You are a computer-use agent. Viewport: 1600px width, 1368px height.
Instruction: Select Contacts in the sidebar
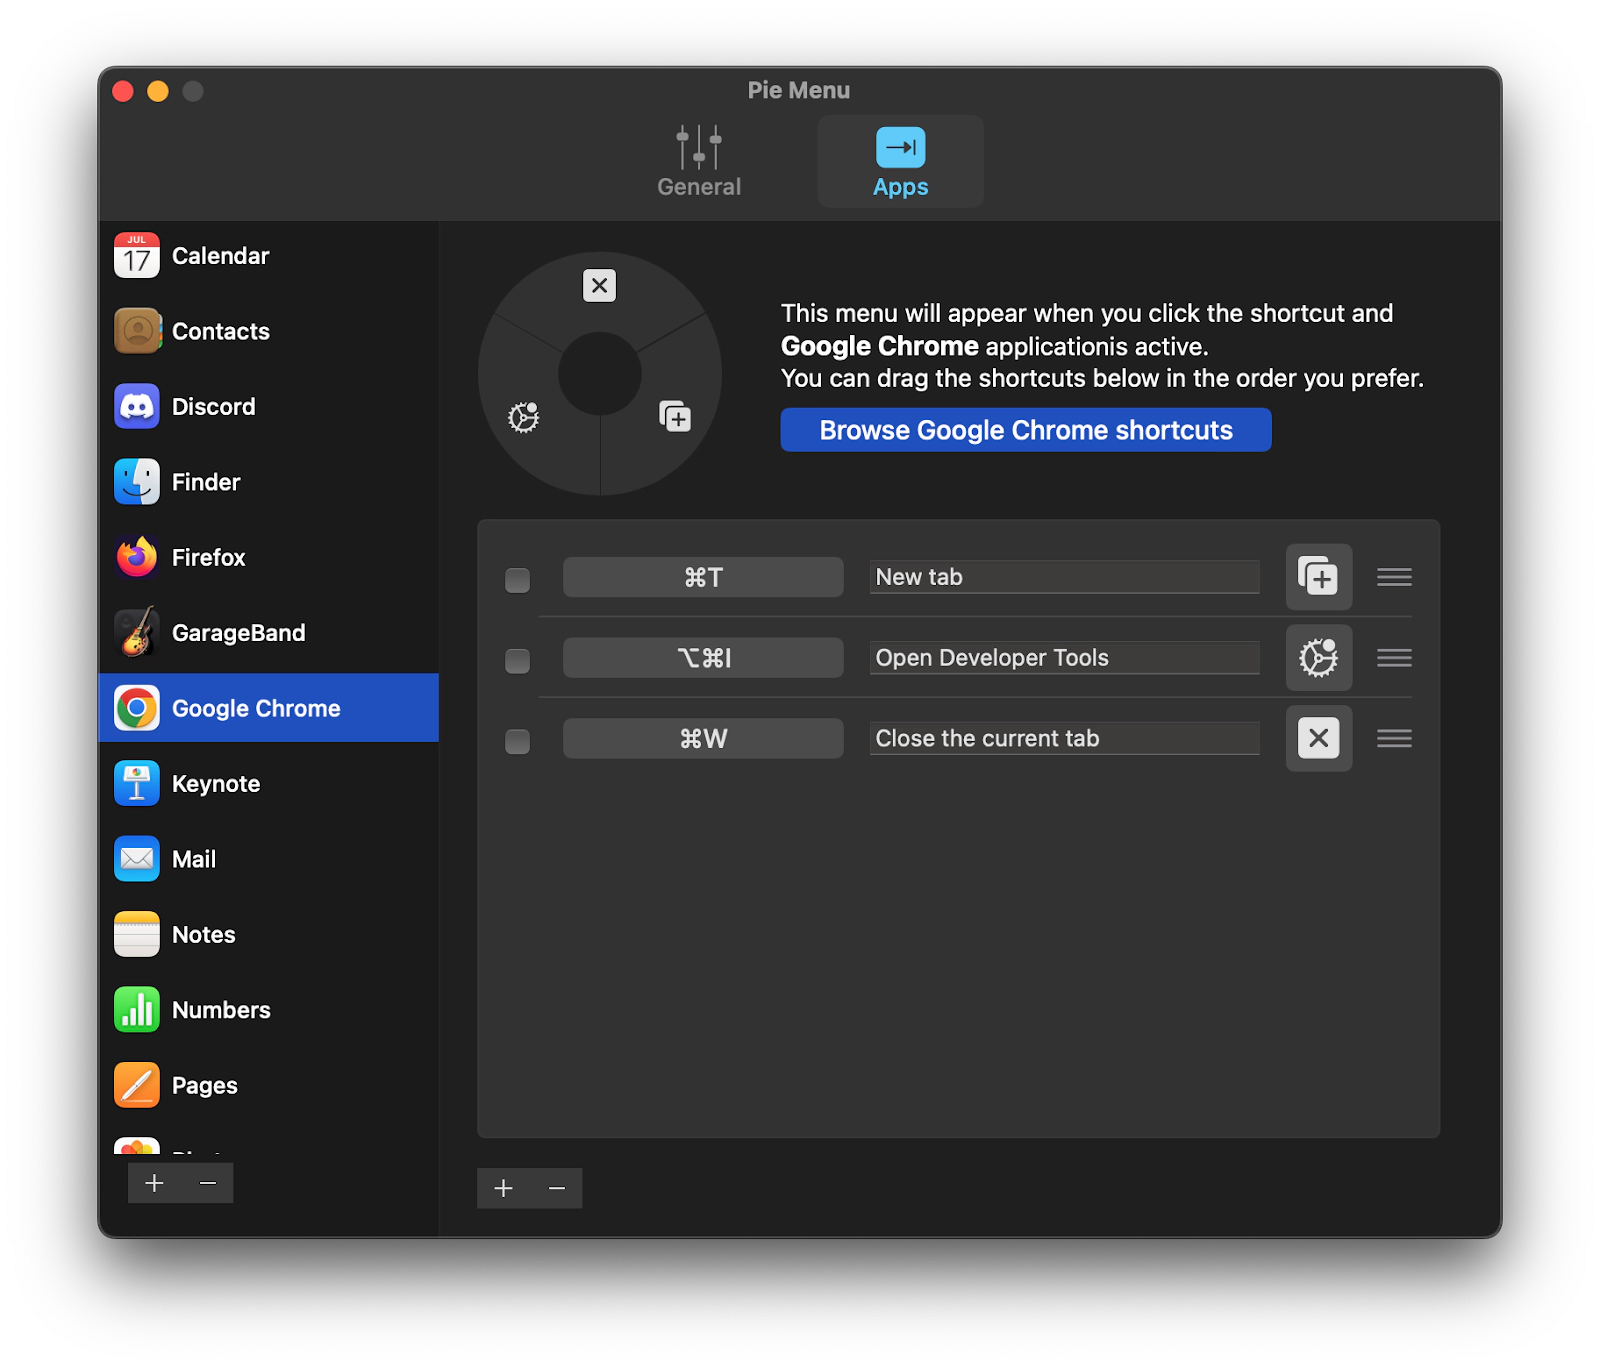tap(268, 331)
